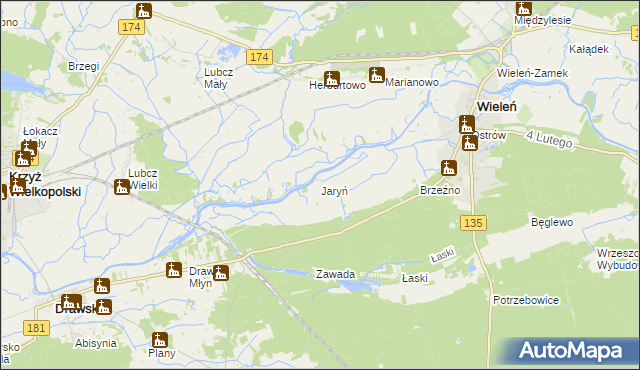The width and height of the screenshot is (640, 370).
Task: Click the church icon right of Drawski Młyn label
Action: click(x=221, y=273)
